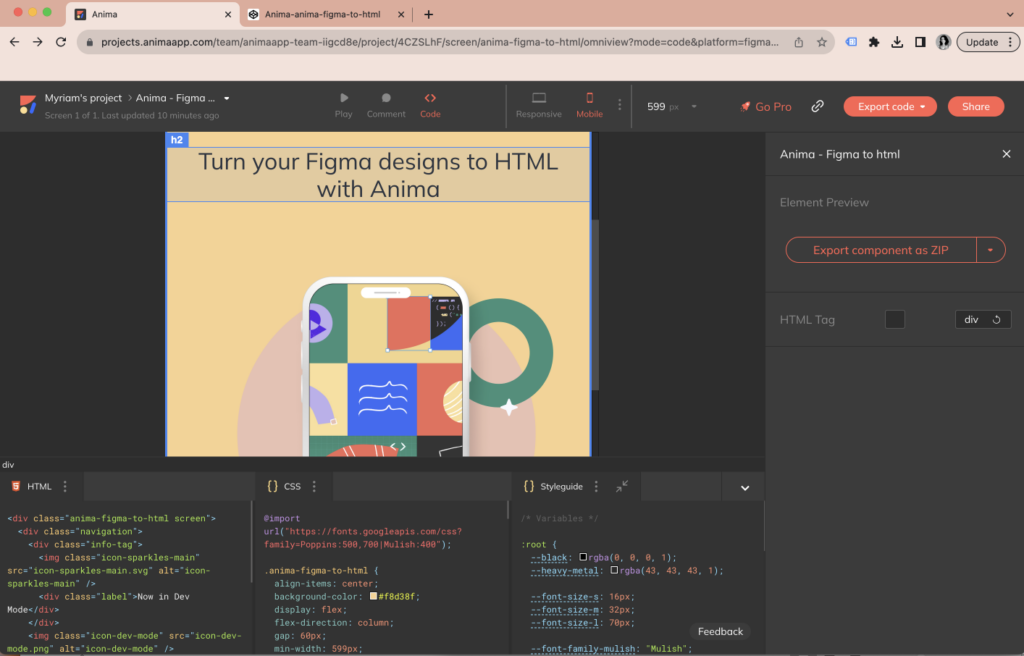Open the Export component as ZIP dropdown arrow

point(990,249)
